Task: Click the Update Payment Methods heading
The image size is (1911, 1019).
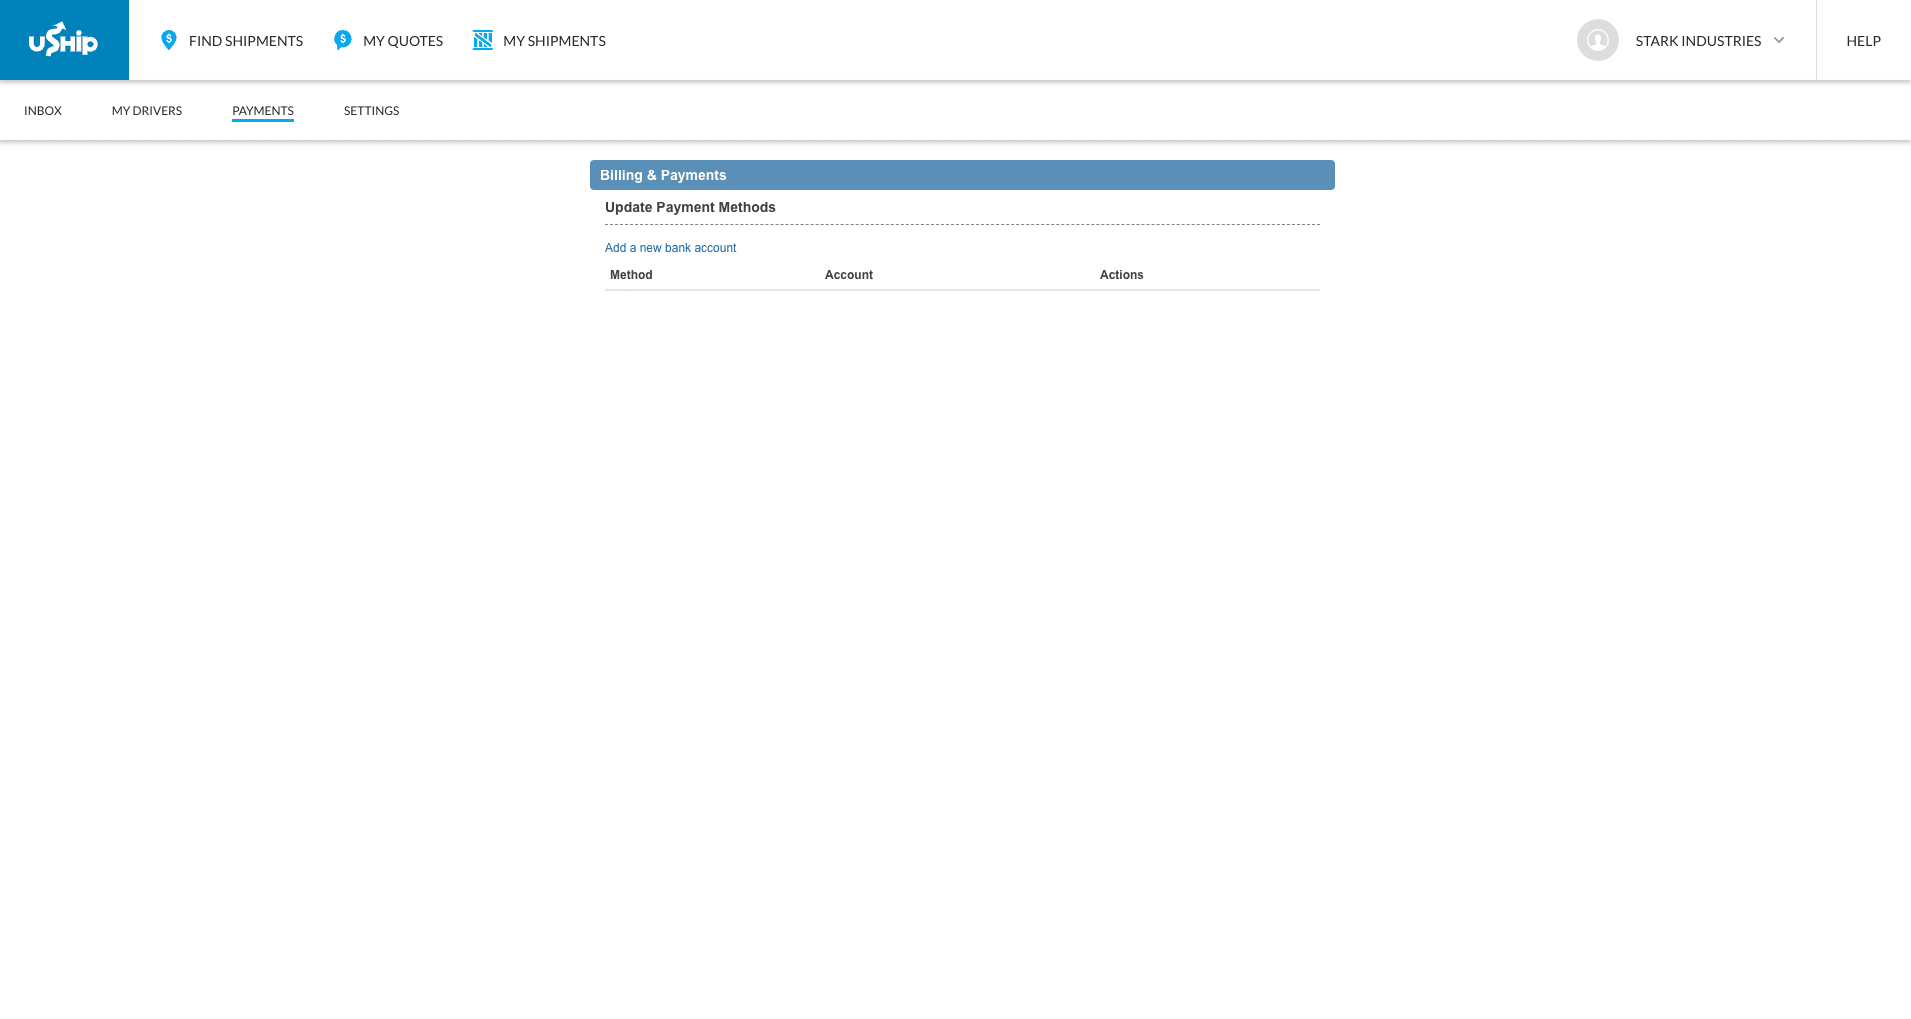Action: [690, 207]
